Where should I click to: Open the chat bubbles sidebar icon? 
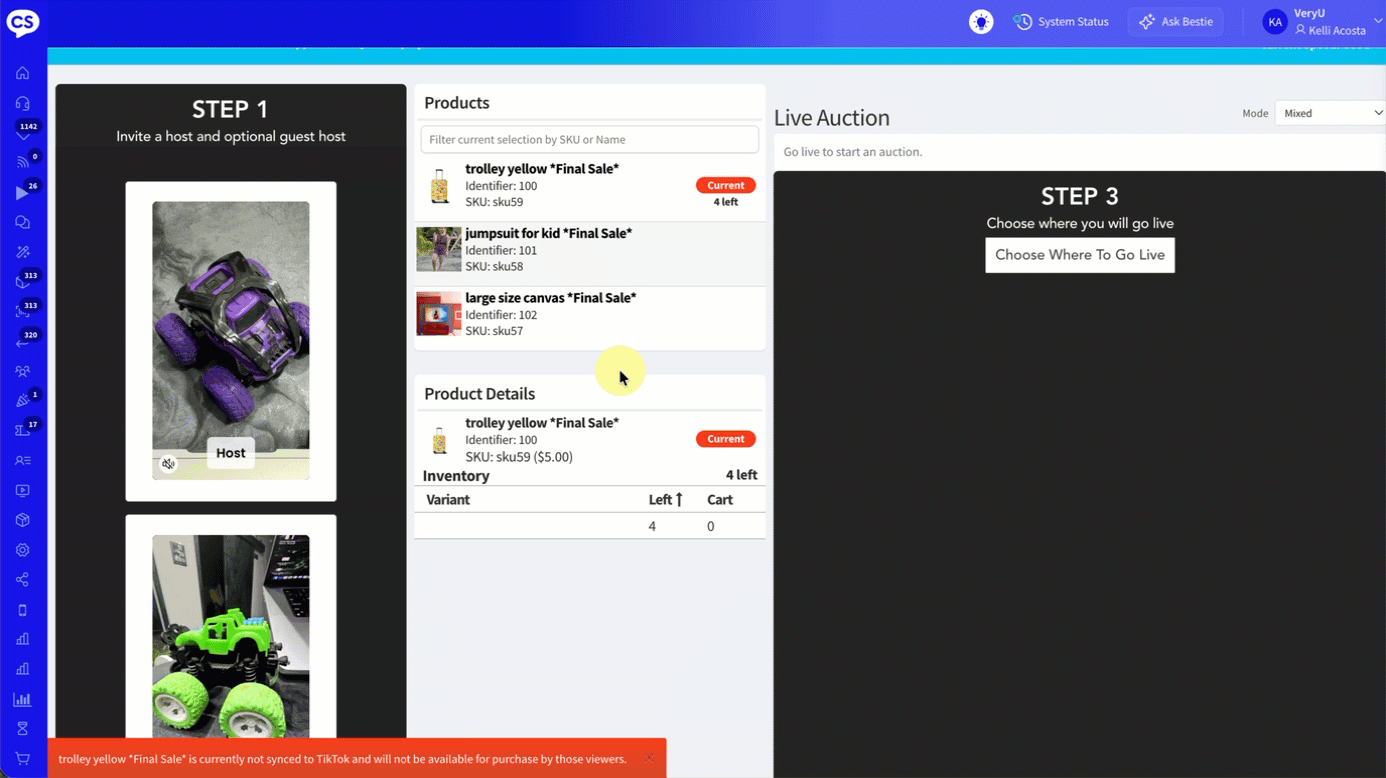(22, 222)
